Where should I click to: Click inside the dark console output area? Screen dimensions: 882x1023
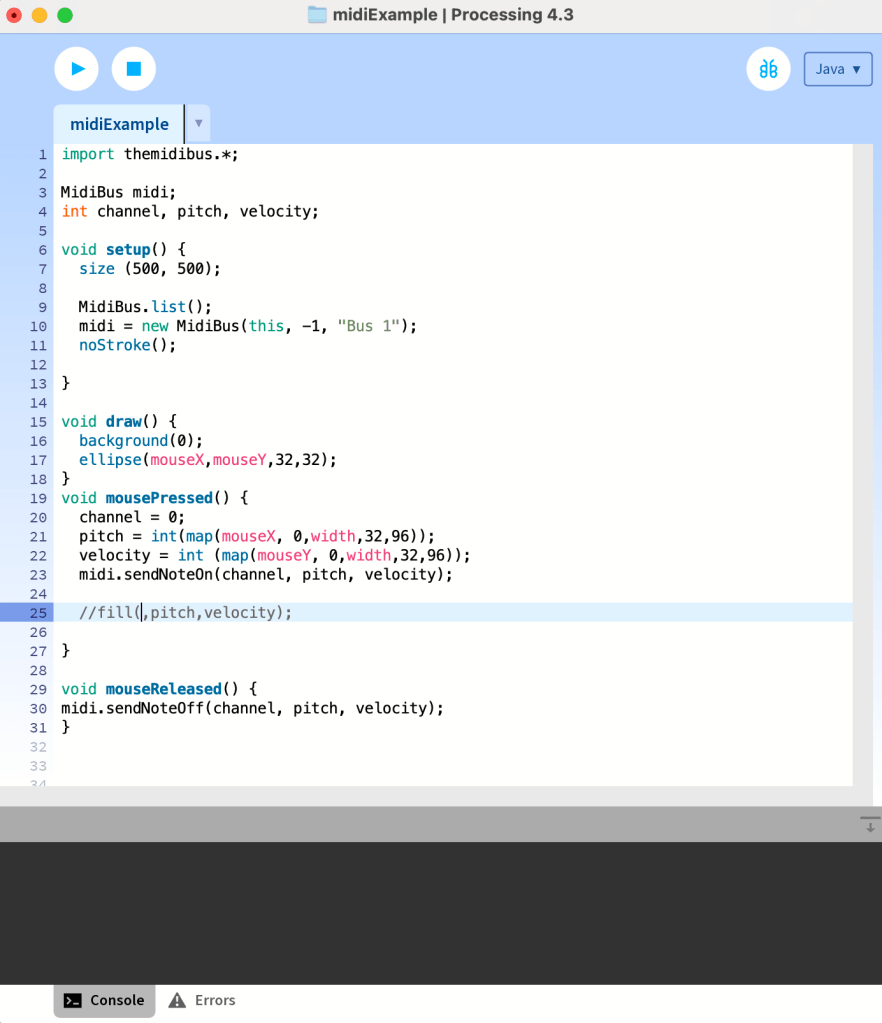pyautogui.click(x=440, y=912)
